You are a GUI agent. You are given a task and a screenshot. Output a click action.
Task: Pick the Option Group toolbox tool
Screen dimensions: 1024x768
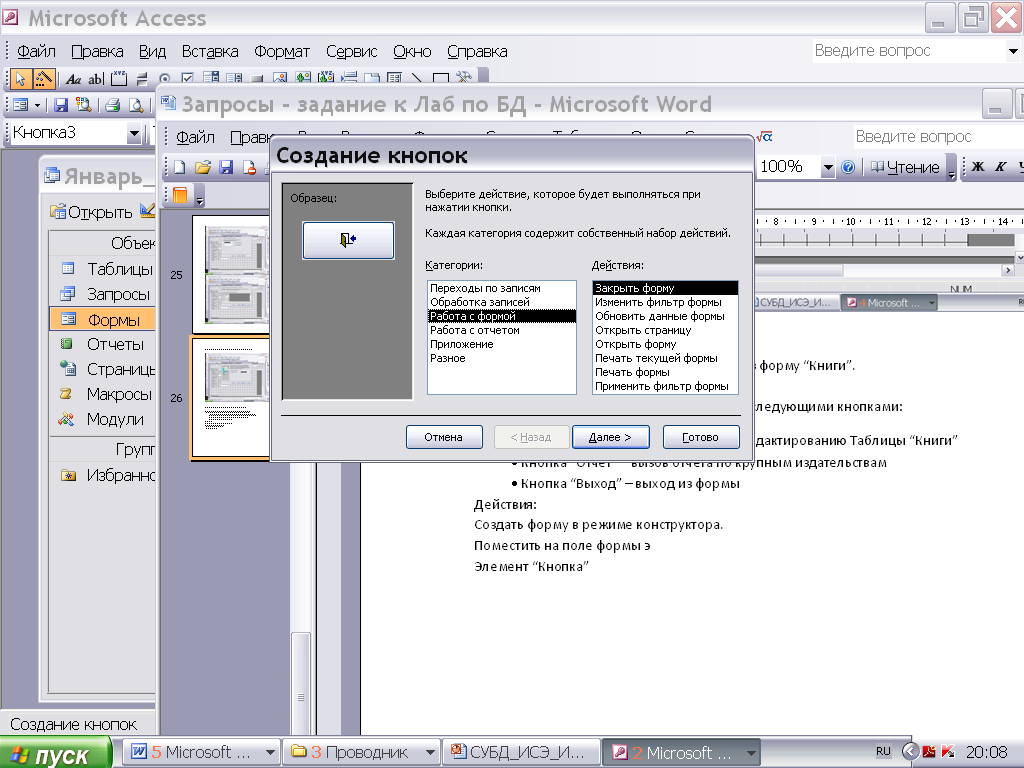(x=119, y=80)
